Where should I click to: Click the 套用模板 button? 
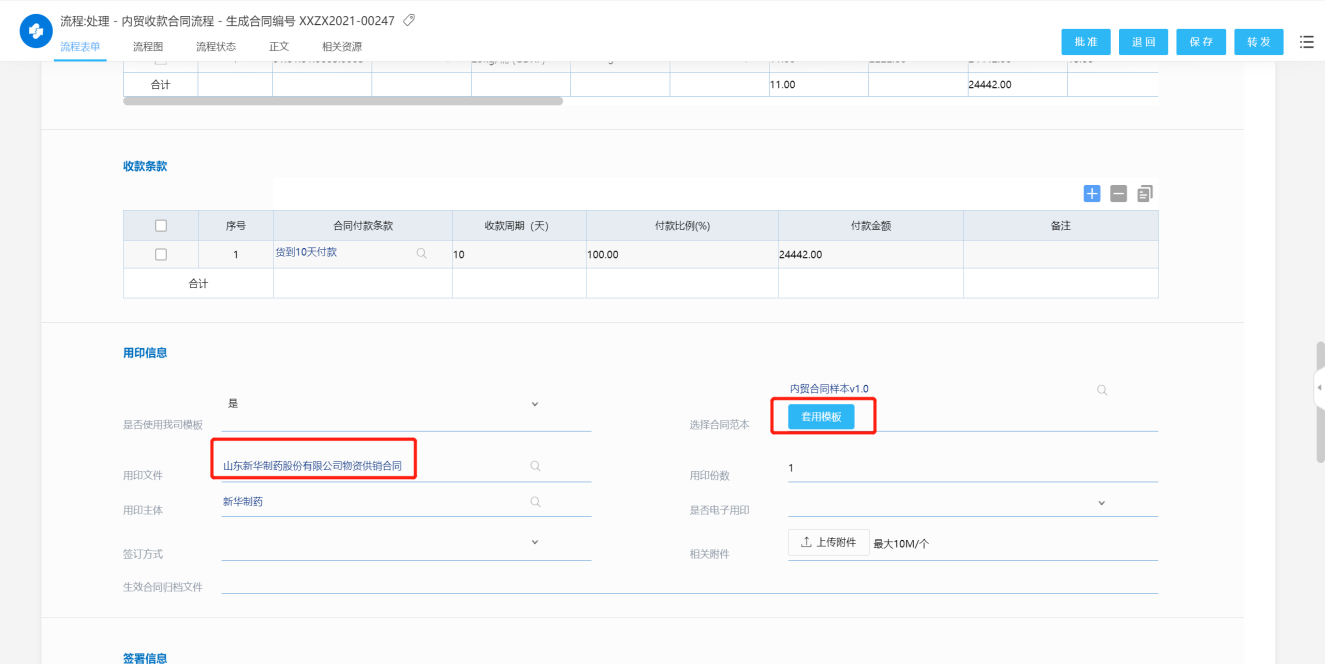[x=821, y=417]
